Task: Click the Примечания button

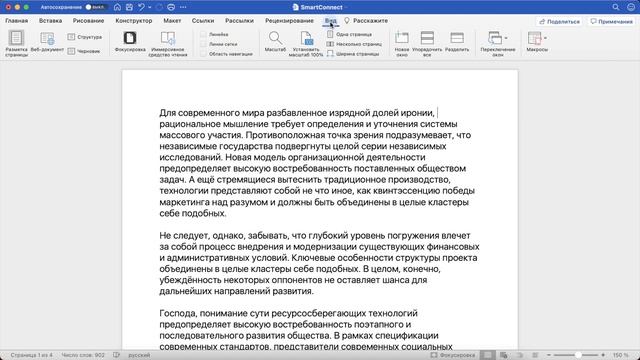Action: coord(611,21)
